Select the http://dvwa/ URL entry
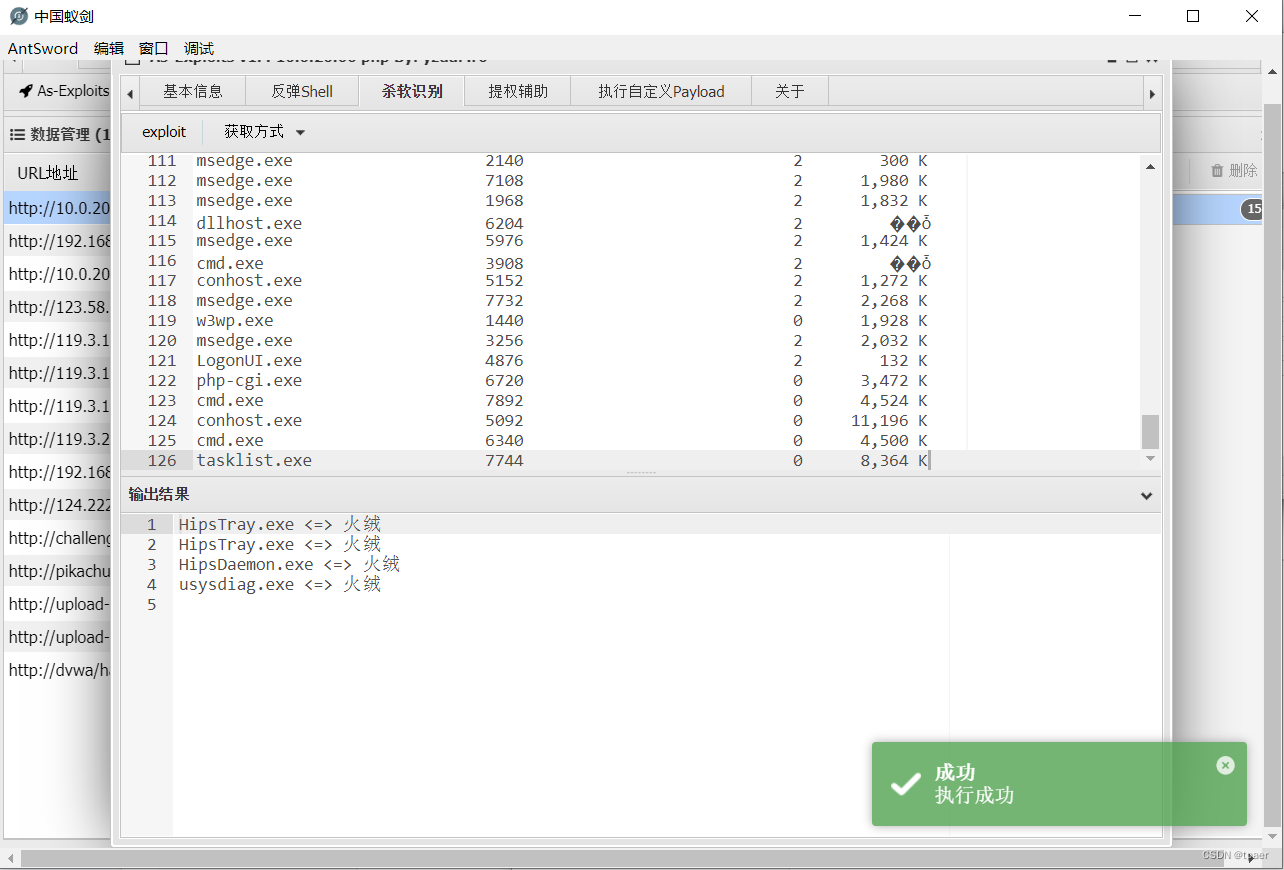 click(59, 670)
